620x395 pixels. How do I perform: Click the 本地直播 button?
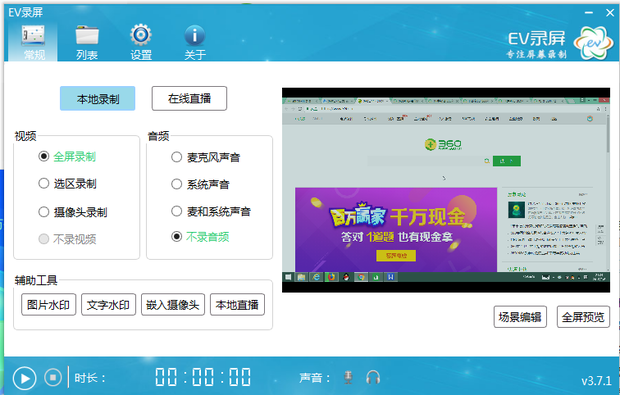click(237, 304)
